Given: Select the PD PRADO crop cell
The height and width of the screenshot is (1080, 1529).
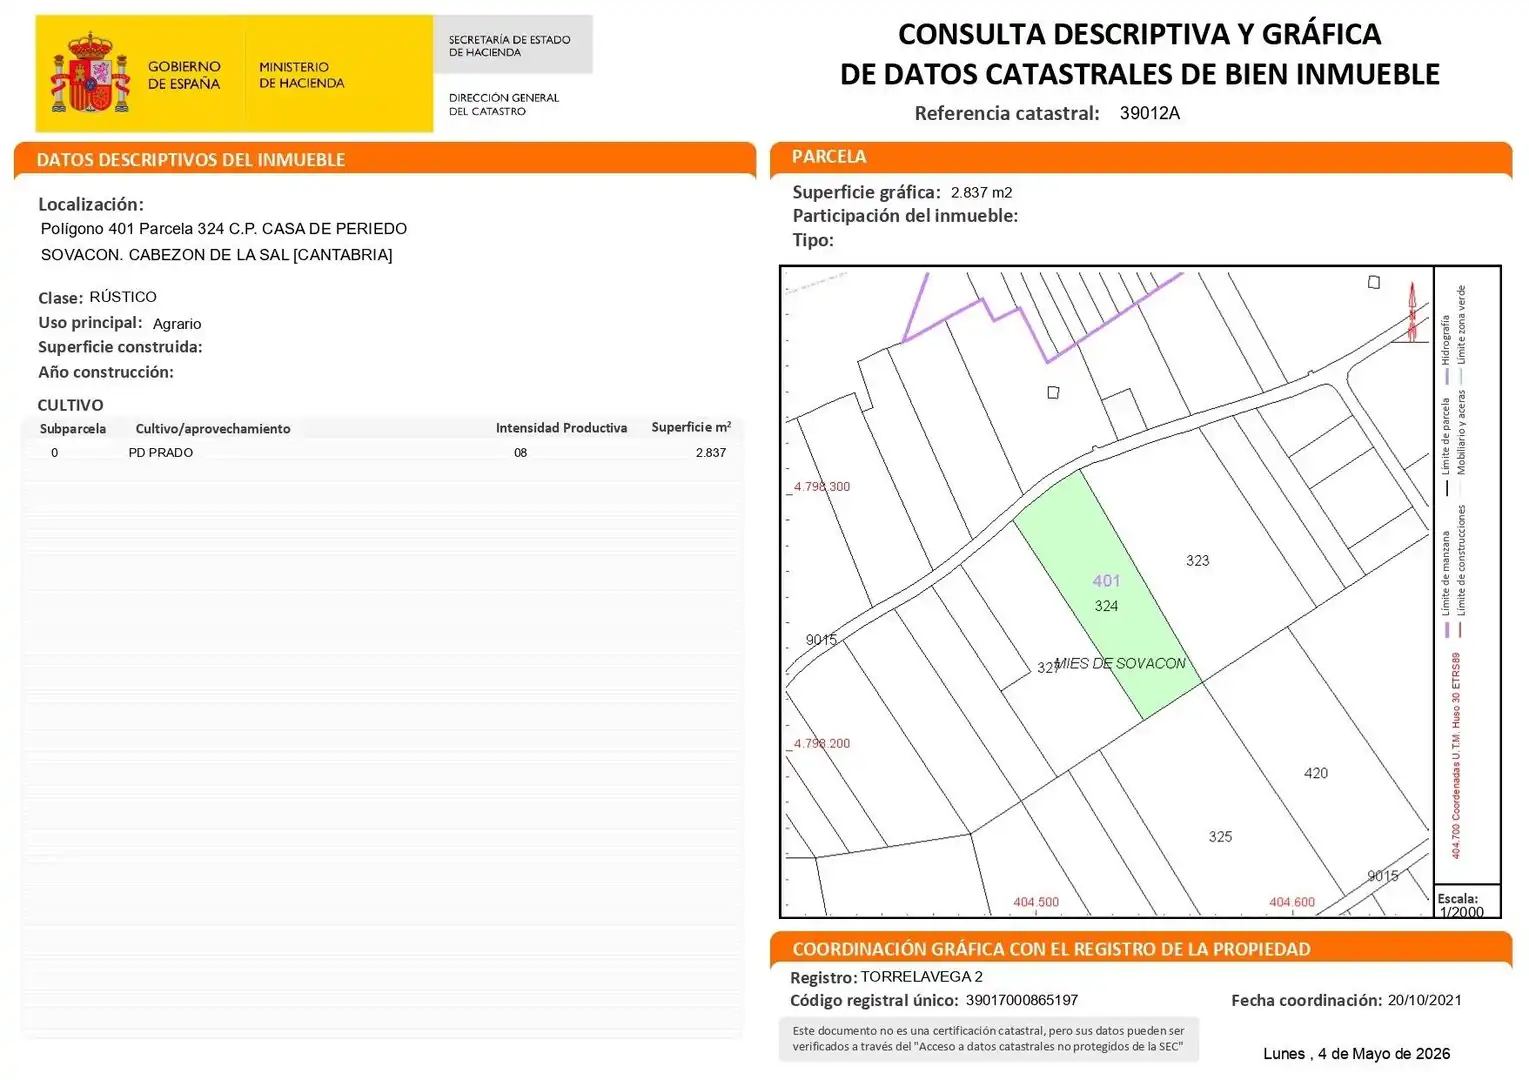Looking at the screenshot, I should point(161,453).
